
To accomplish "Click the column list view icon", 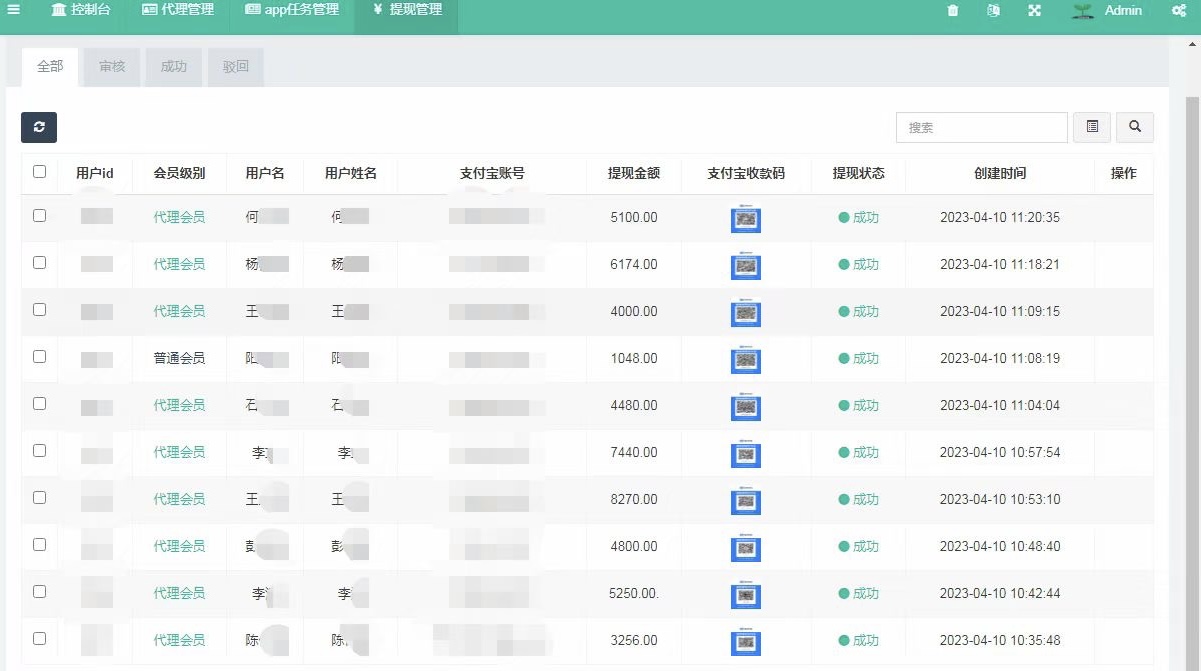I will [x=1092, y=127].
